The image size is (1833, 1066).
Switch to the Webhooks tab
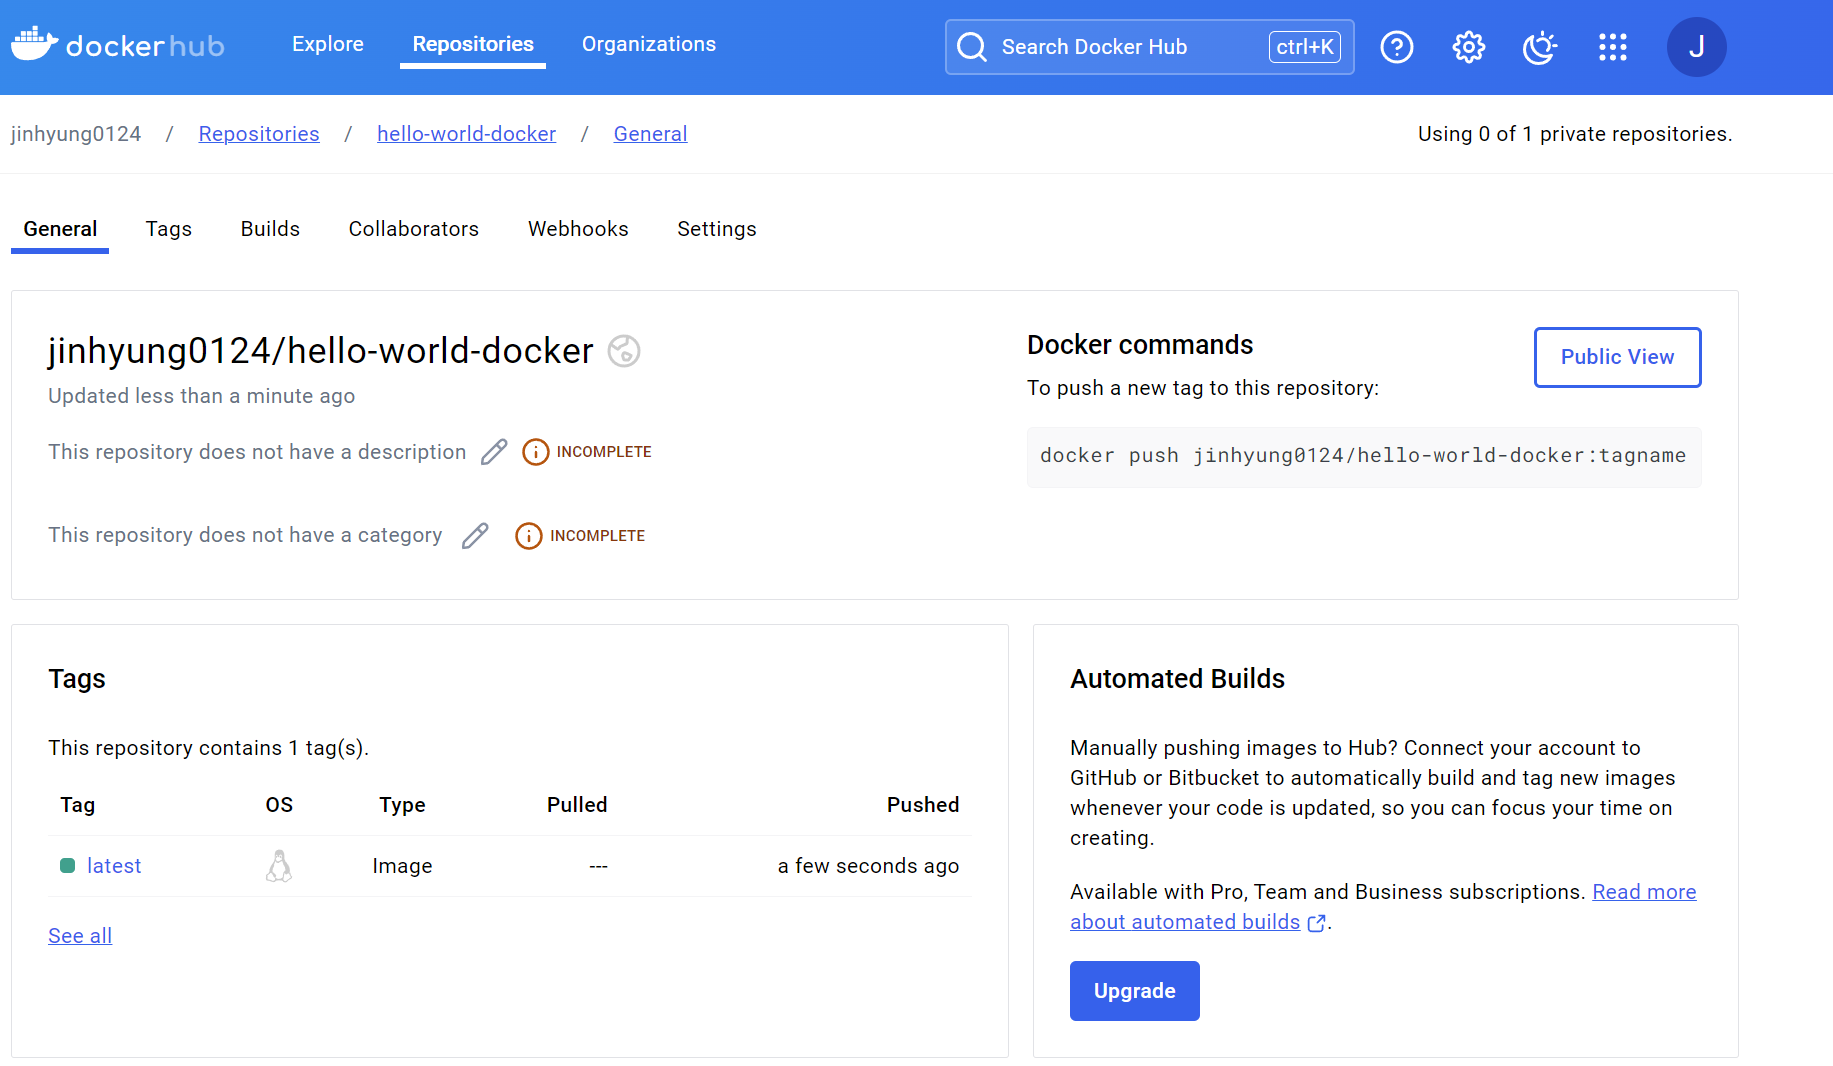(x=578, y=229)
